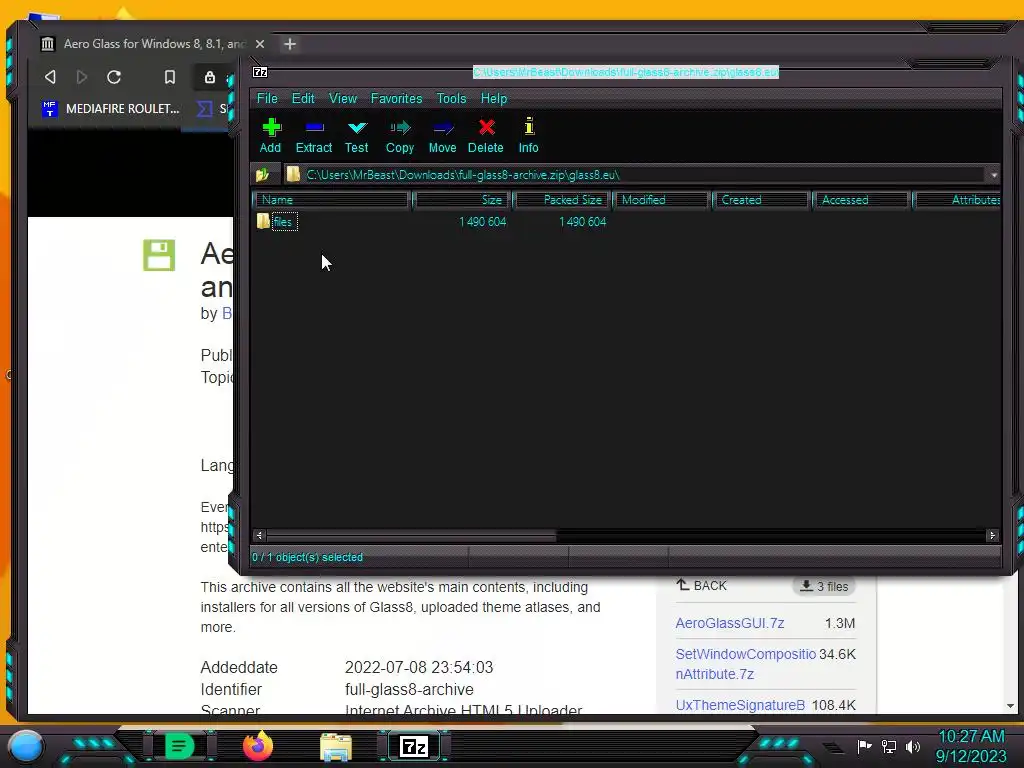The height and width of the screenshot is (768, 1024).
Task: Click the status bar selection text
Action: click(308, 557)
